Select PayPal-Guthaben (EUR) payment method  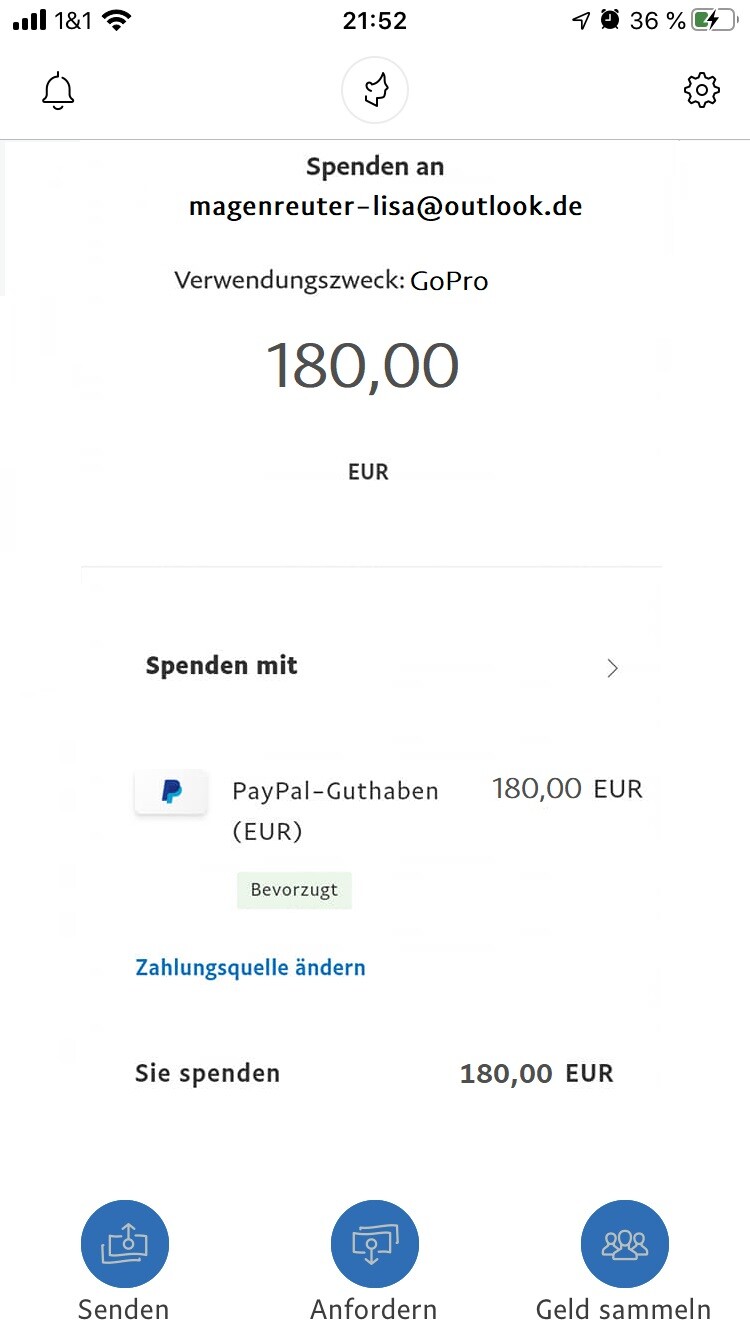[388, 810]
